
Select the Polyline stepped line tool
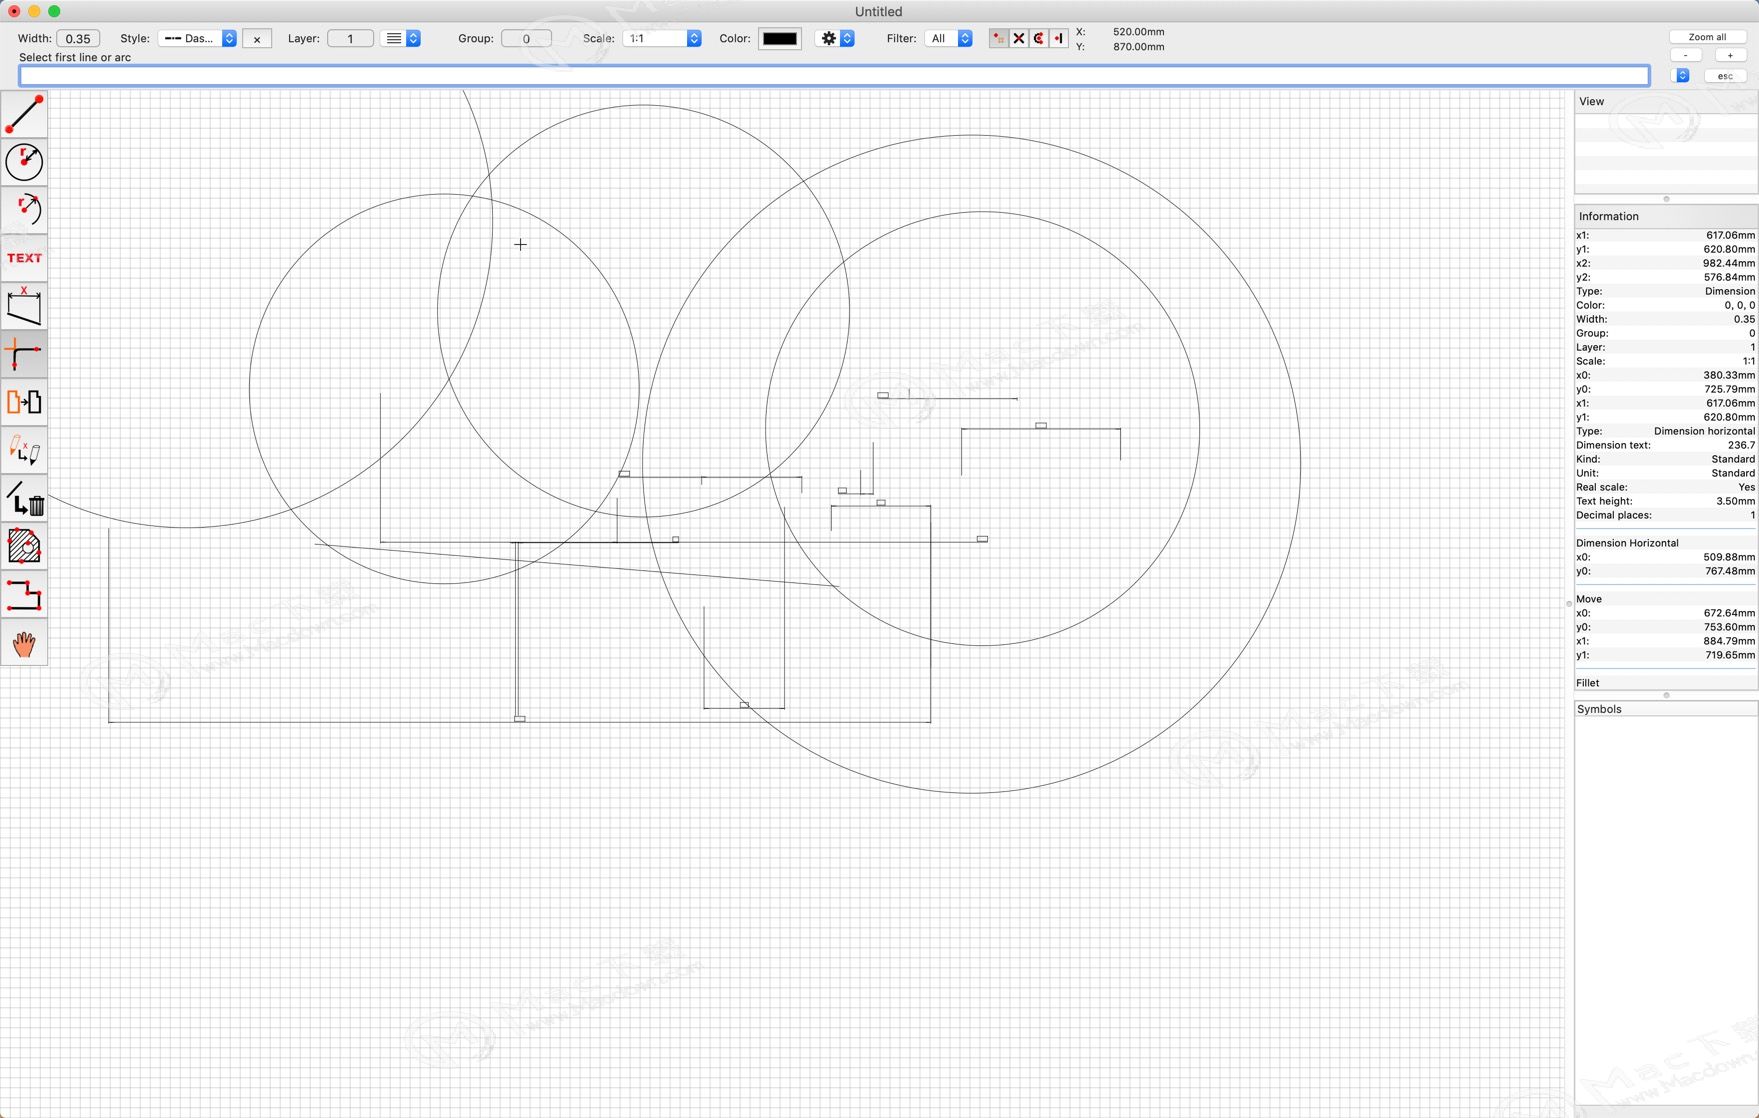pos(24,595)
